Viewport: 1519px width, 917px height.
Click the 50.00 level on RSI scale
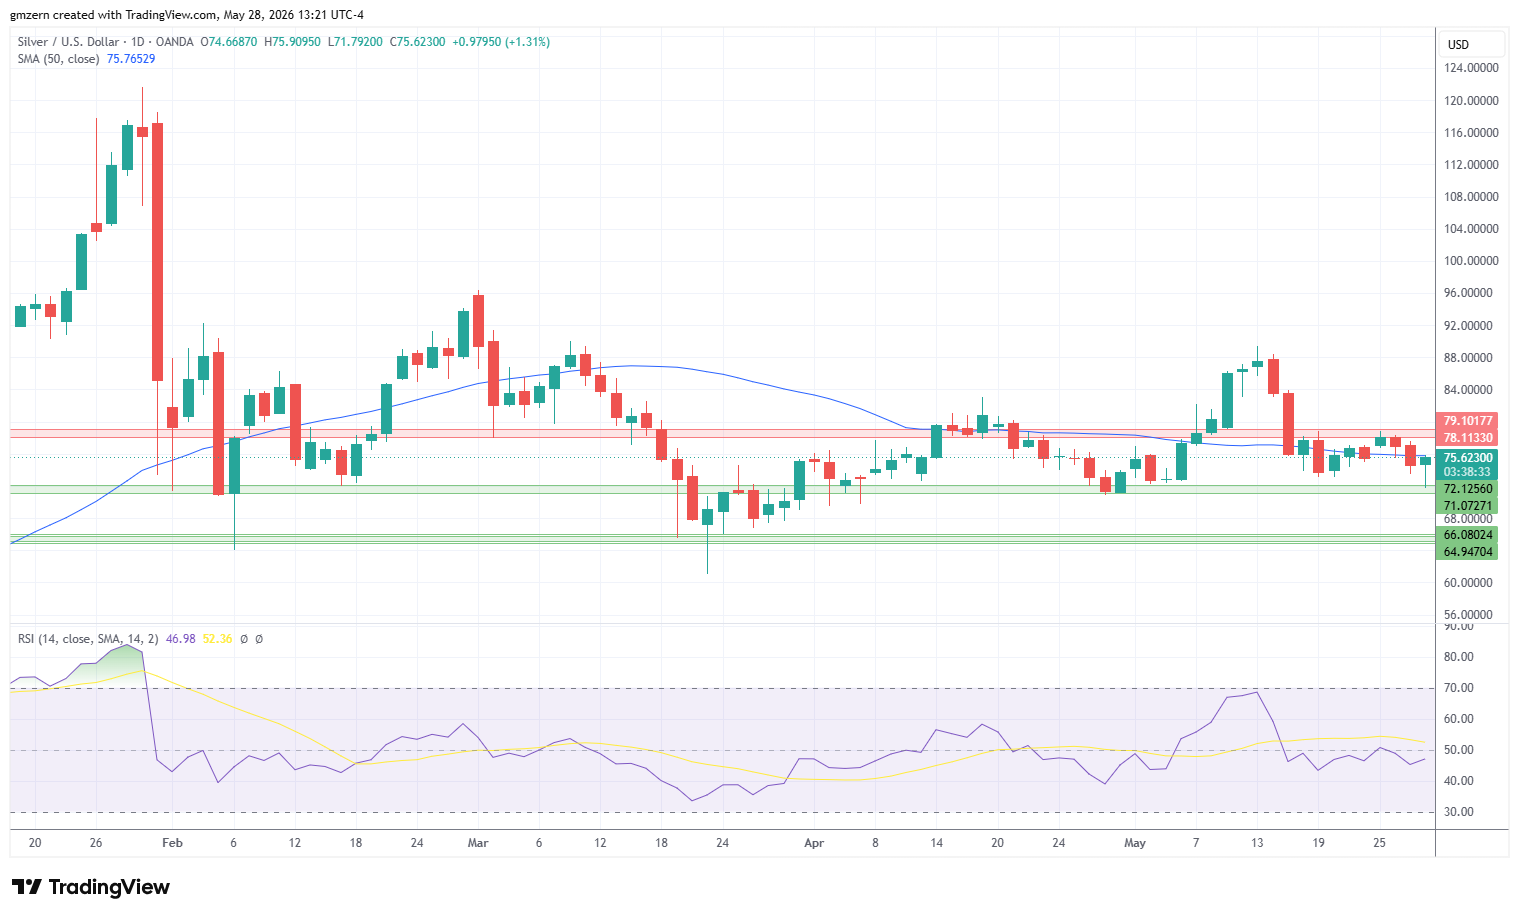click(1459, 750)
